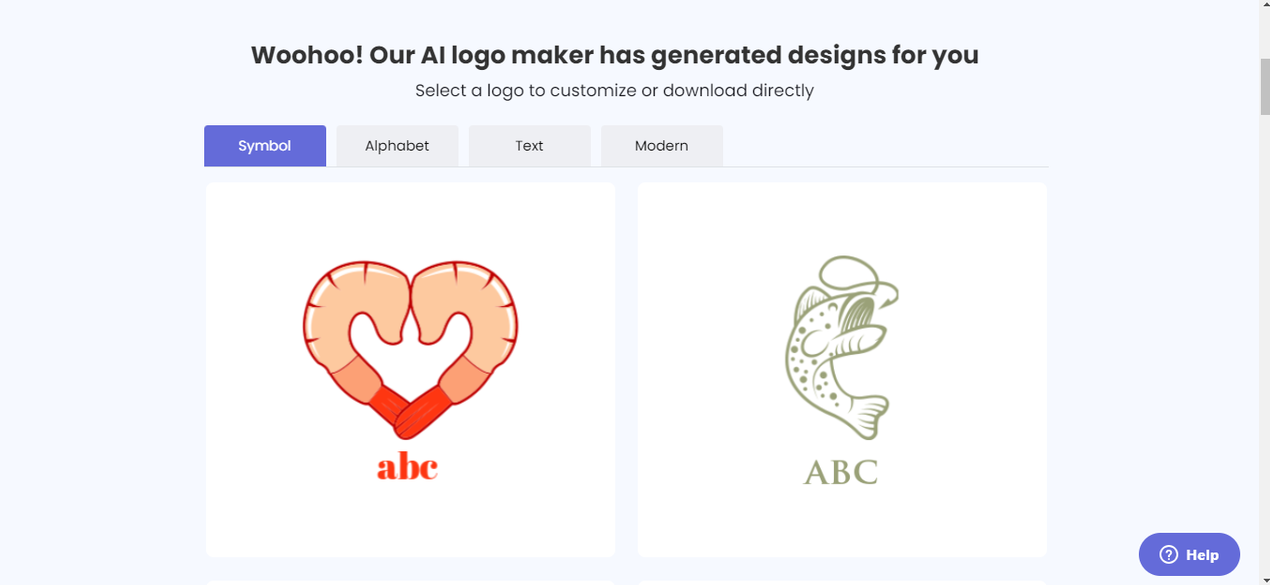Select the fish chef logo card
The image size is (1270, 585).
coord(842,369)
